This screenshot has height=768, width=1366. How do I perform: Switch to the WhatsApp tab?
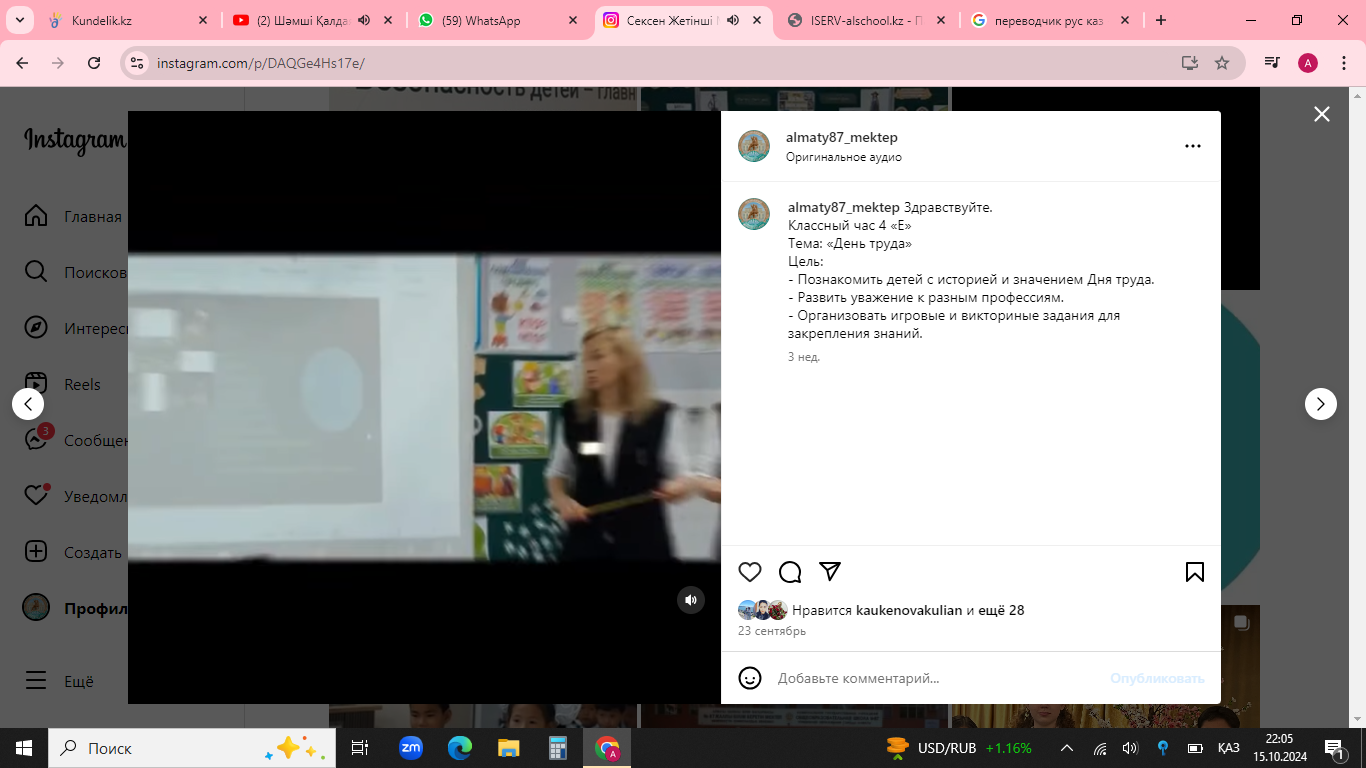pos(497,20)
